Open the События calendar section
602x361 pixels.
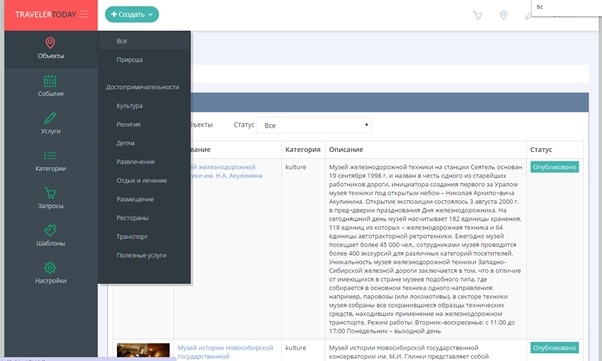(x=51, y=86)
